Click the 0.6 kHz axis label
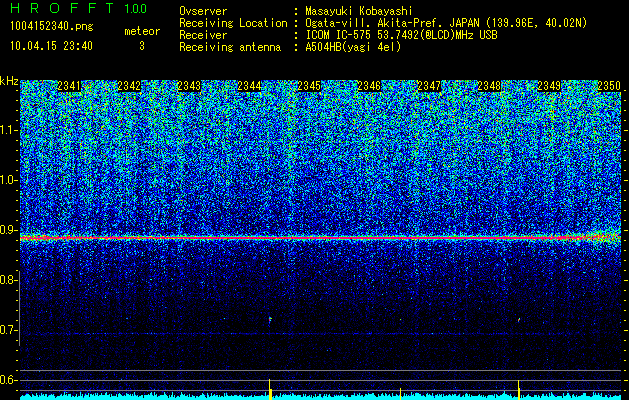629x400 pixels. [x=9, y=380]
